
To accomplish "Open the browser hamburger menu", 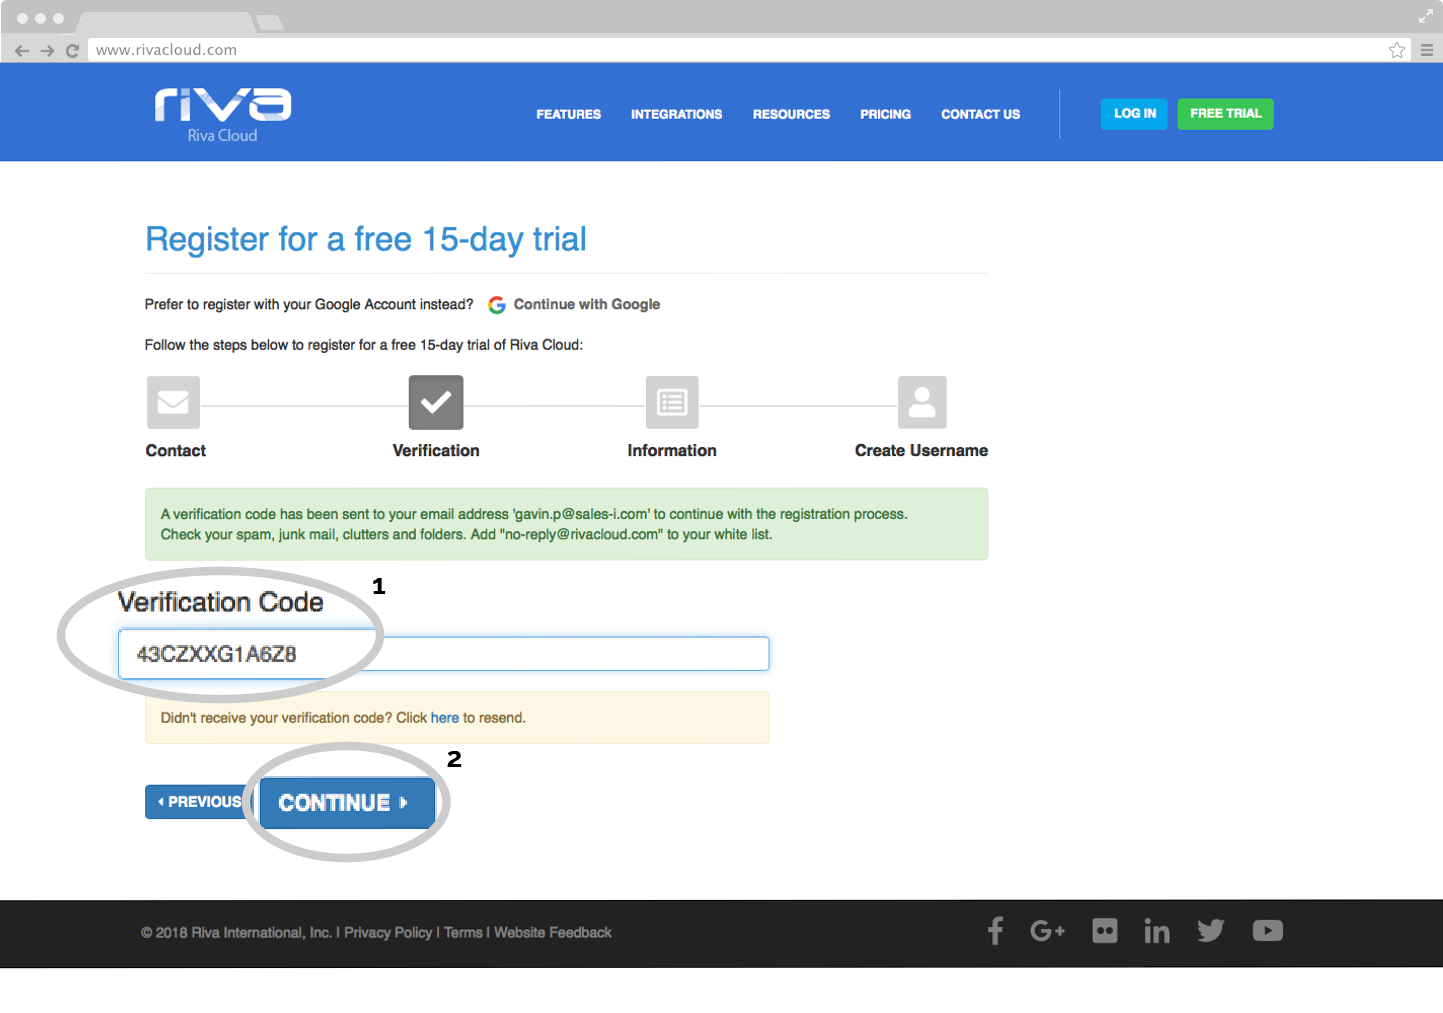I will click(1427, 50).
